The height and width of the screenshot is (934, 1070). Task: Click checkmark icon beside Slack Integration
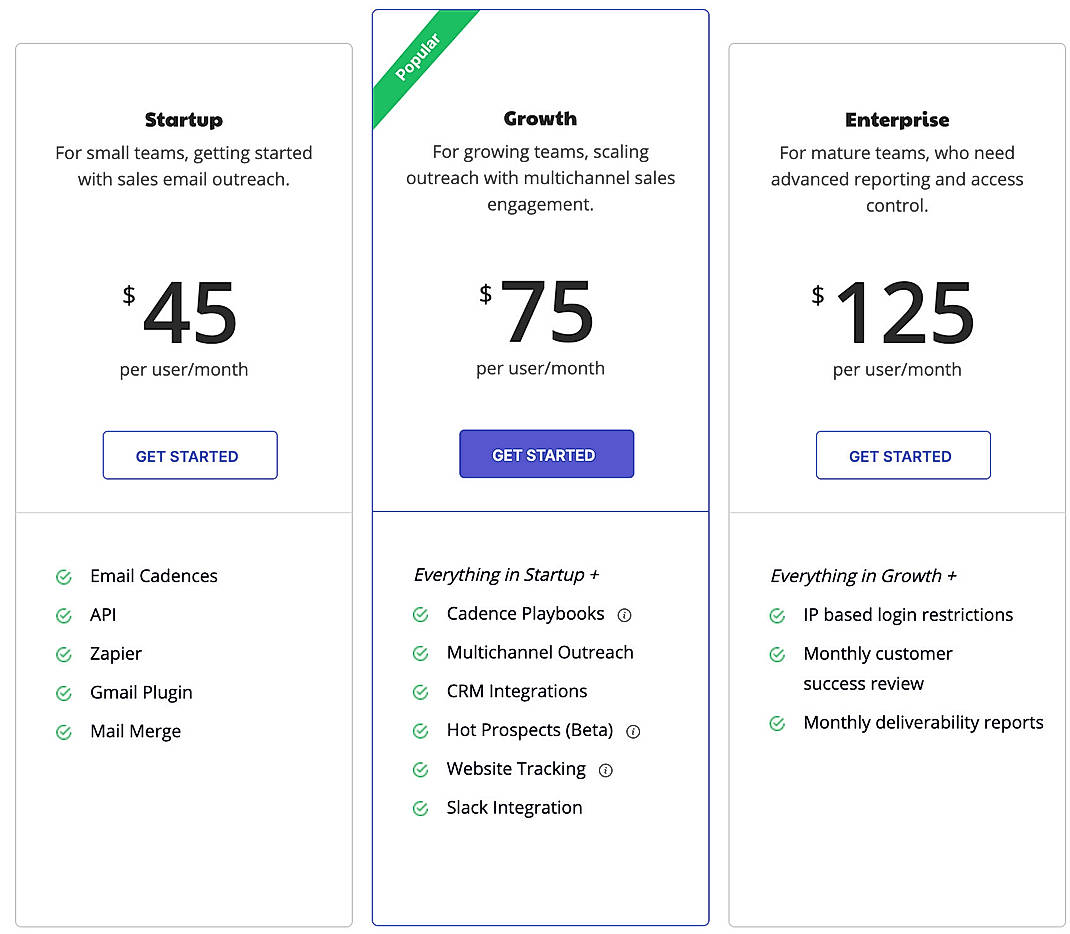[x=421, y=808]
